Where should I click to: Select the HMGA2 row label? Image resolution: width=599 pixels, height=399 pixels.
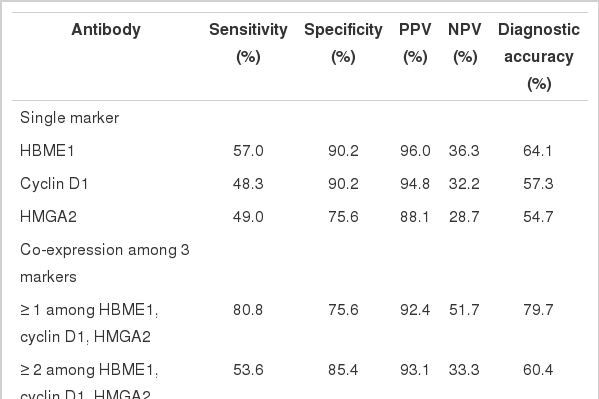click(x=48, y=217)
